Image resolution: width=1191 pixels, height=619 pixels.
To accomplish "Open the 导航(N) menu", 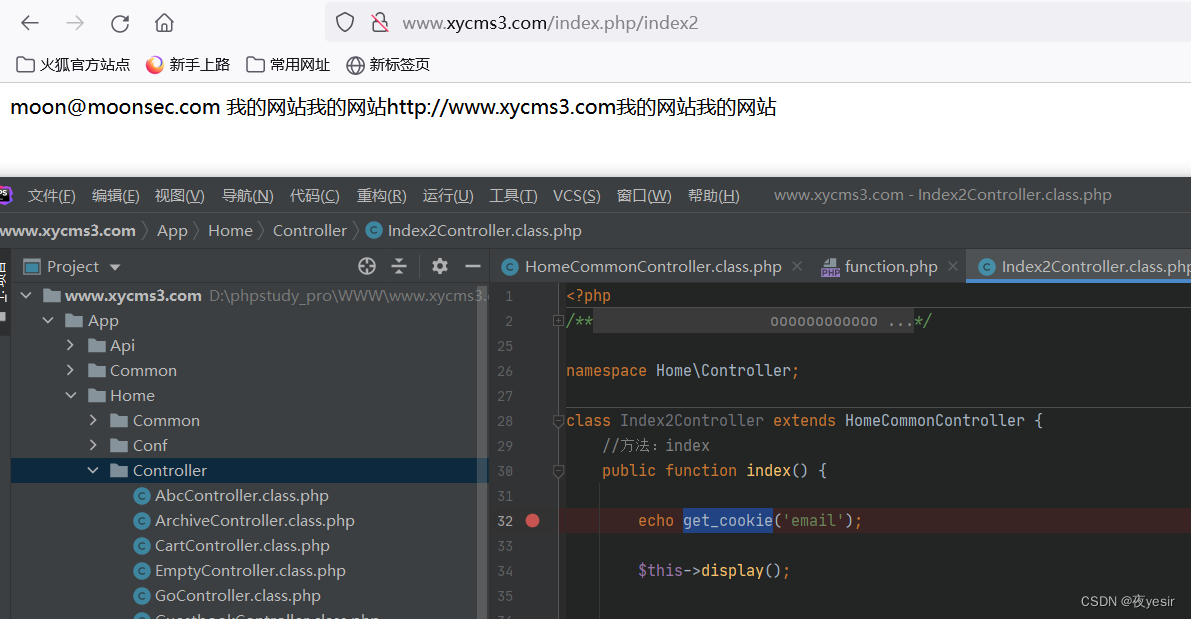I will pos(247,196).
